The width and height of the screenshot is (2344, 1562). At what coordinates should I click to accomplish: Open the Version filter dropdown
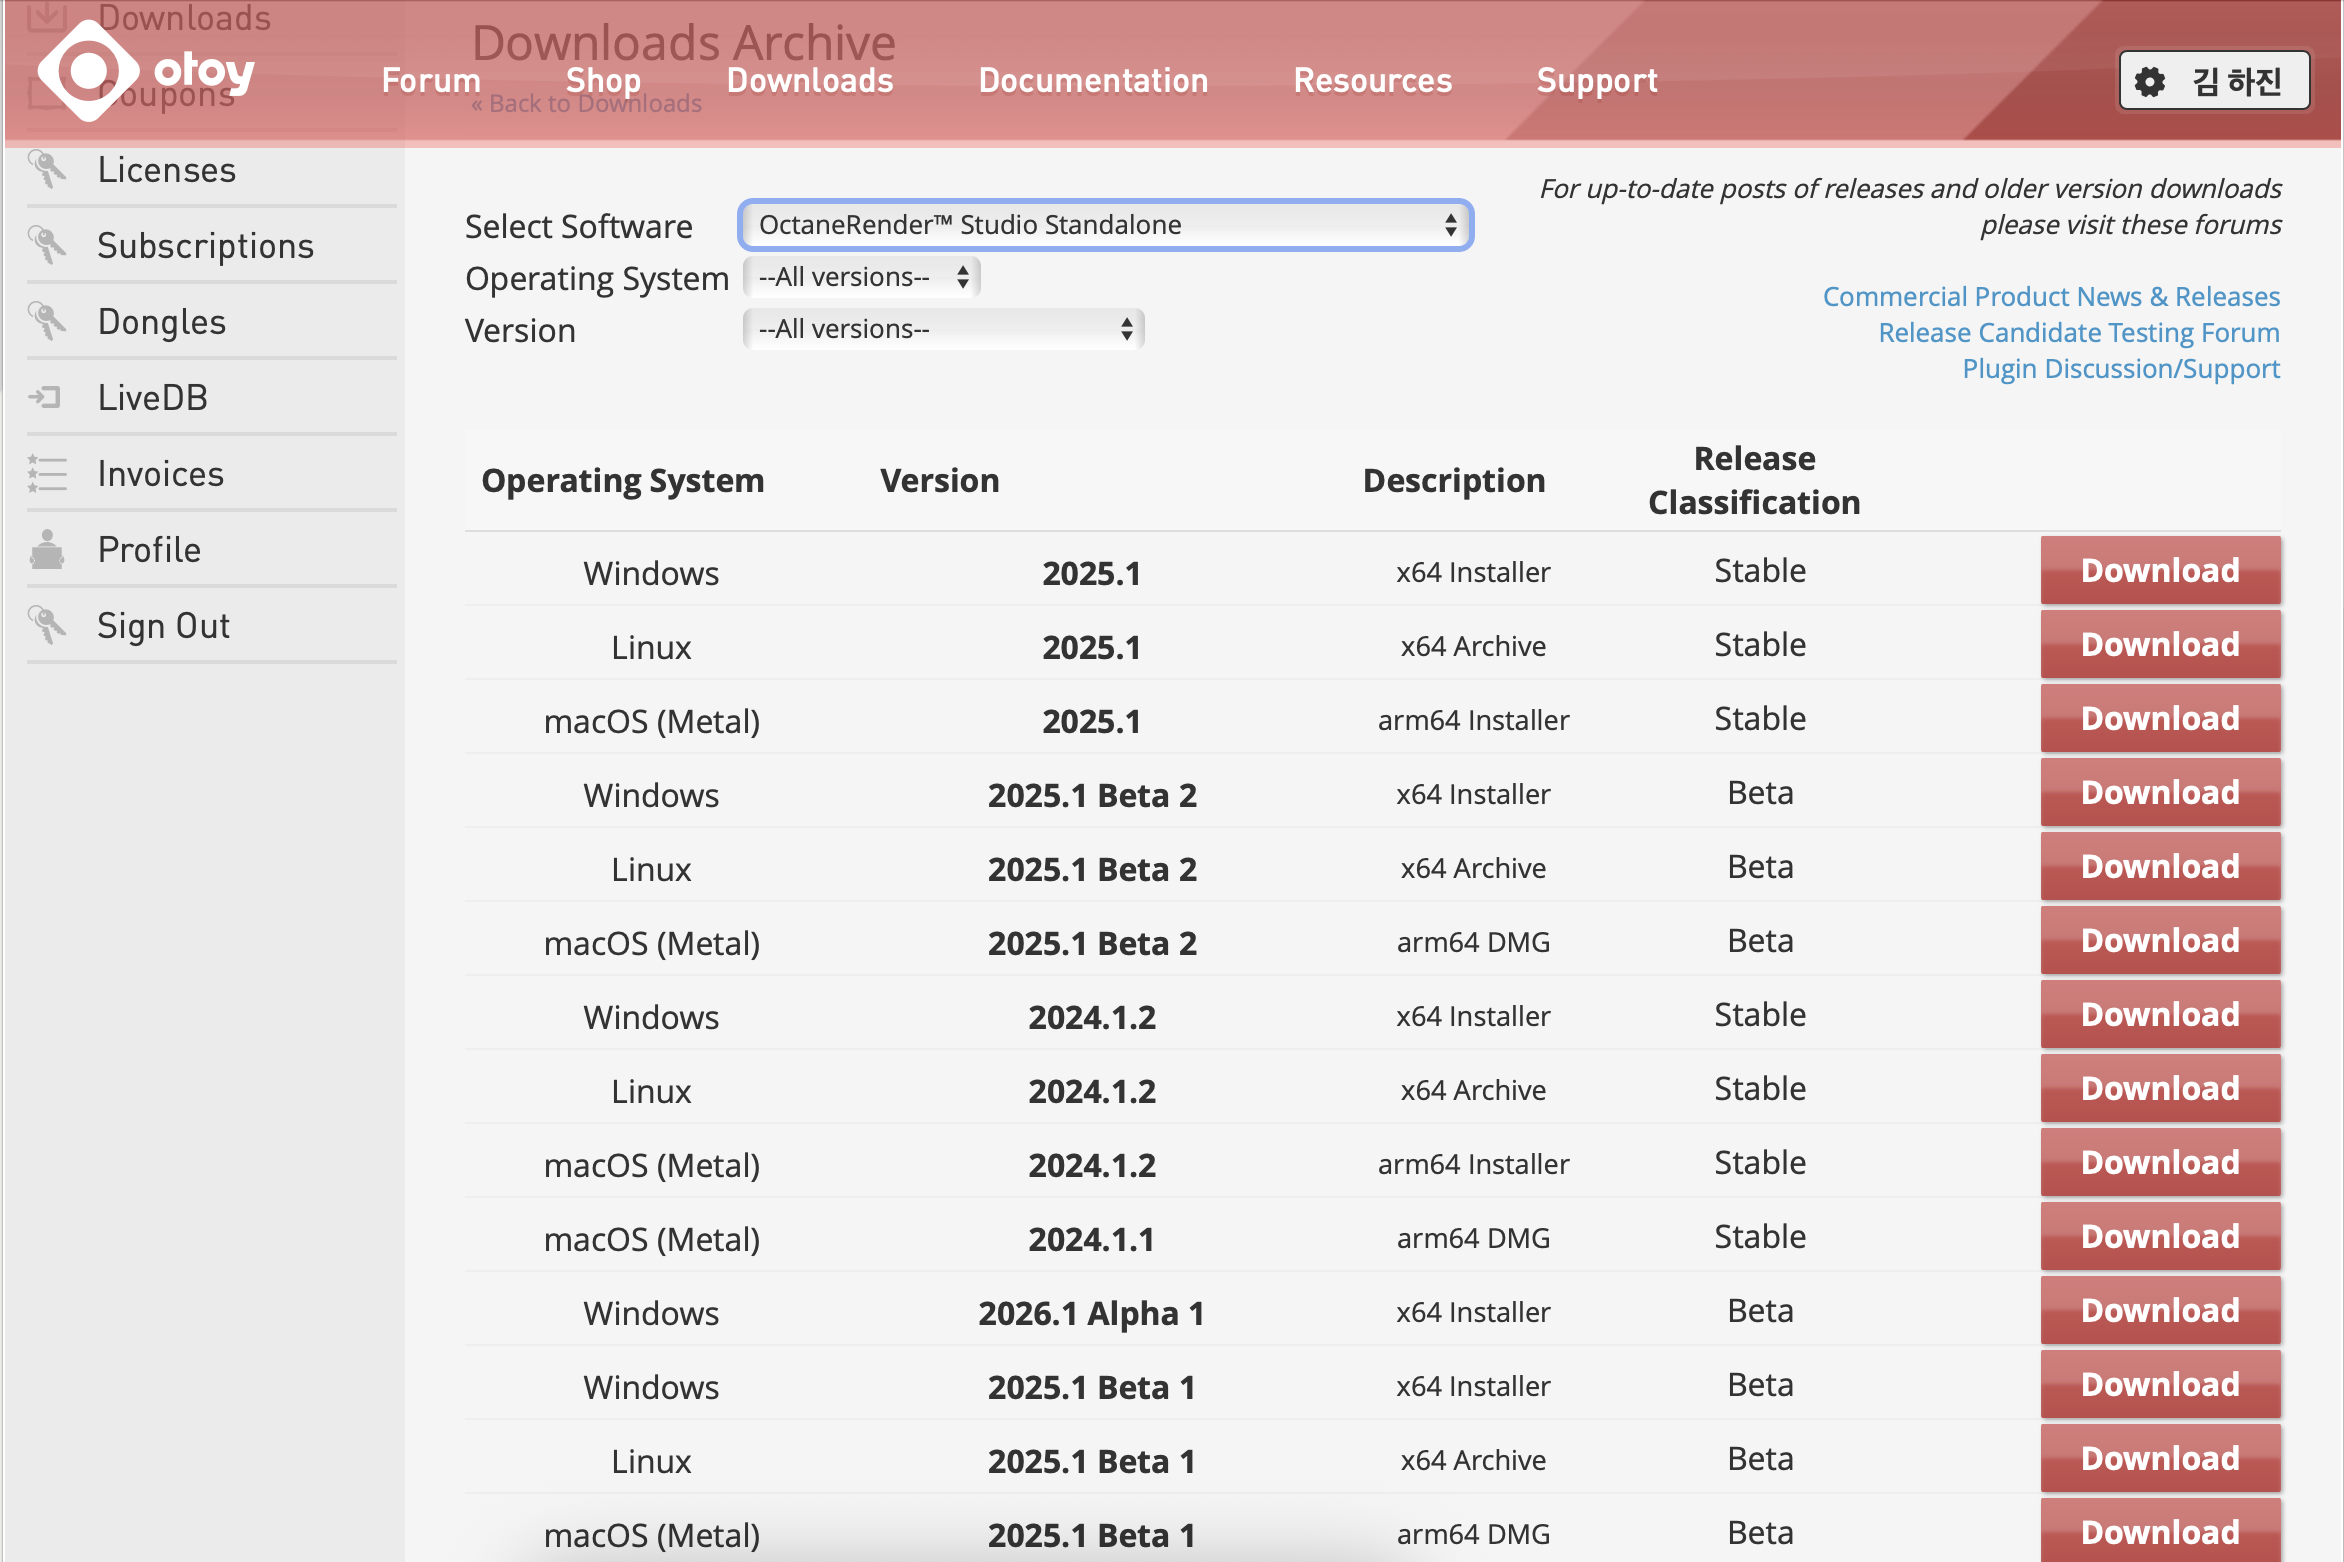click(x=943, y=329)
